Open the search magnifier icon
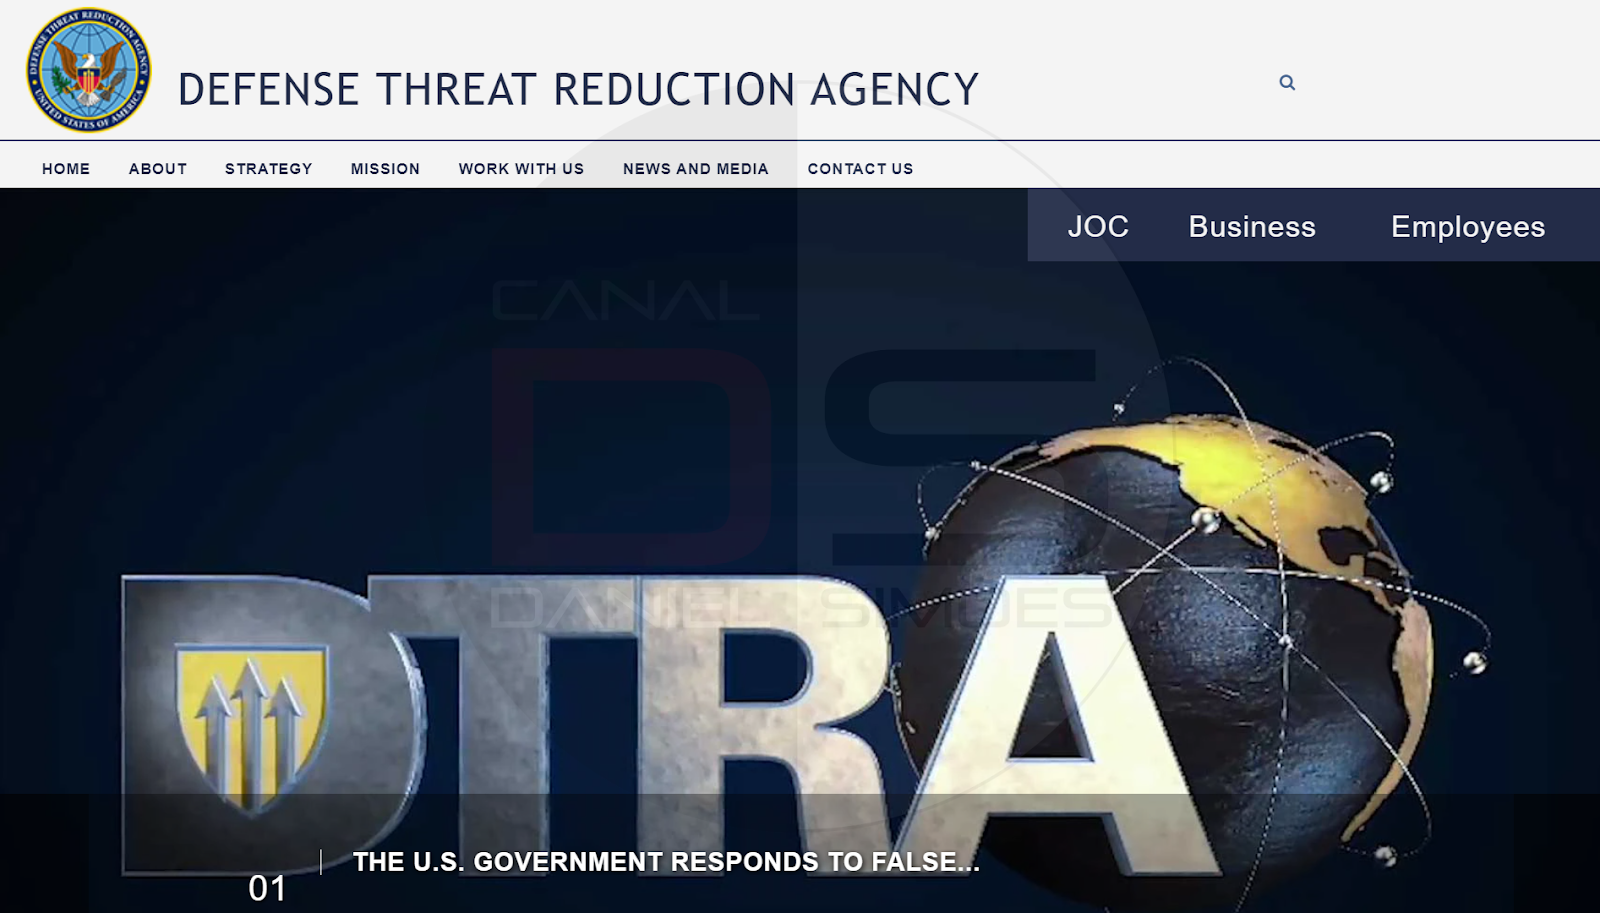This screenshot has height=913, width=1600. click(1287, 83)
